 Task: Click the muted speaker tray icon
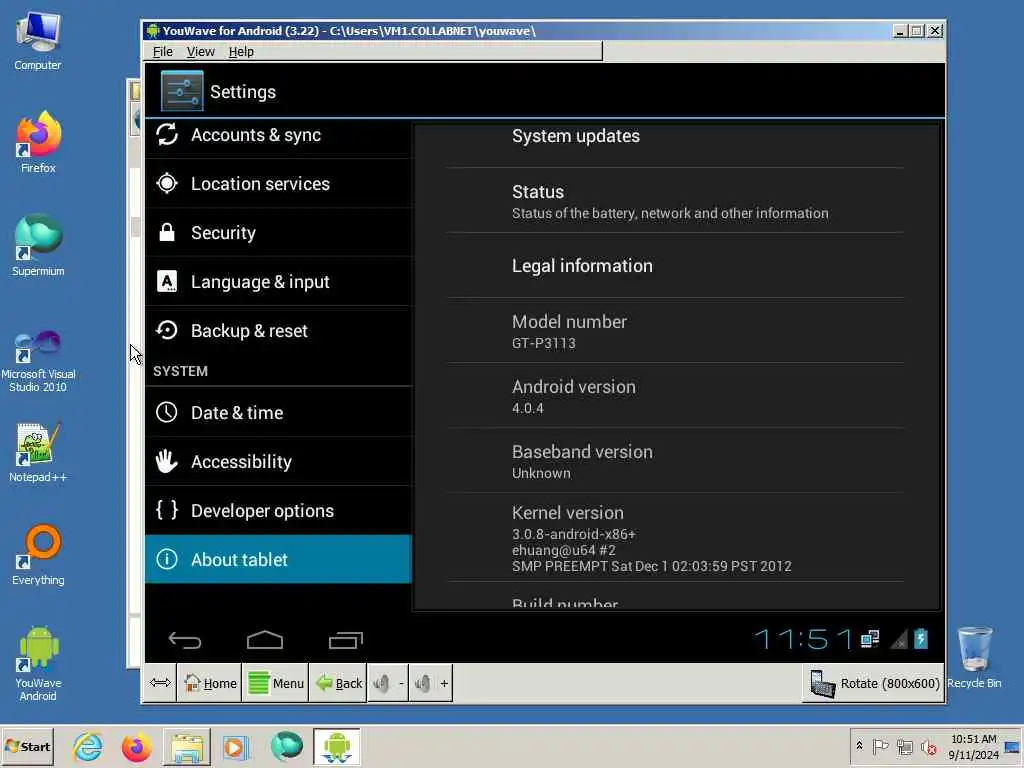tap(928, 746)
